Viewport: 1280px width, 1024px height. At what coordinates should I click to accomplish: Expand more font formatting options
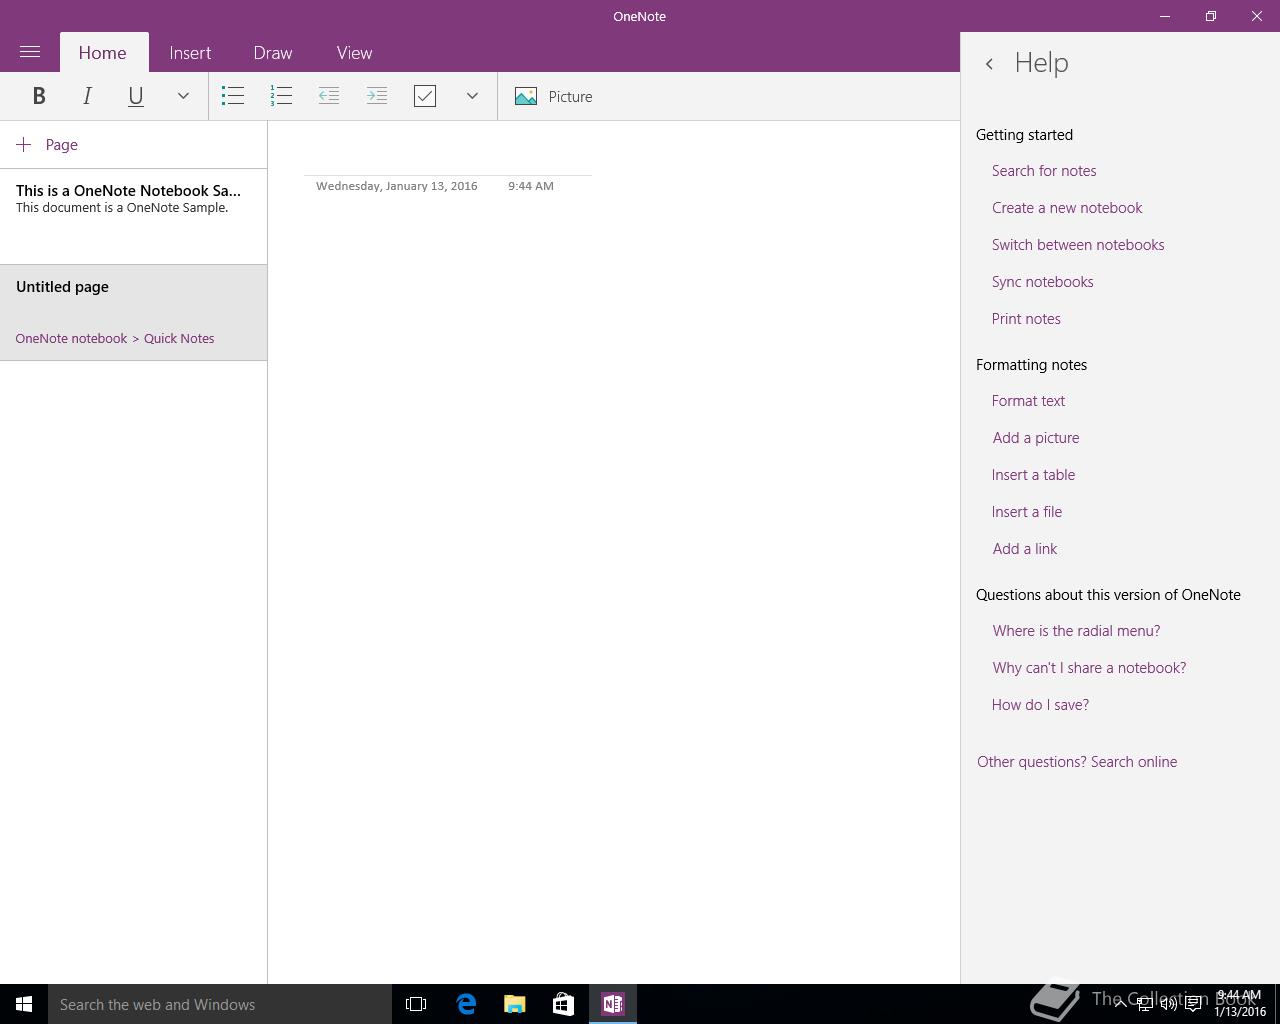(x=183, y=96)
